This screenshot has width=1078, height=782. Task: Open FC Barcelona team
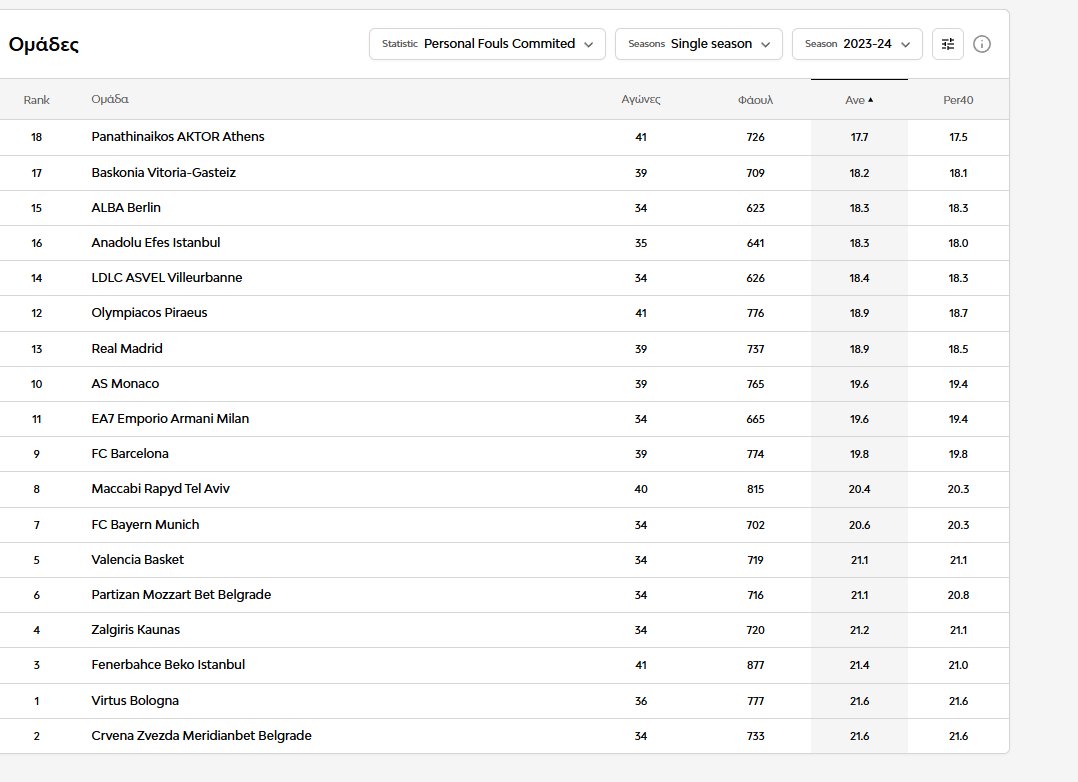coord(130,453)
